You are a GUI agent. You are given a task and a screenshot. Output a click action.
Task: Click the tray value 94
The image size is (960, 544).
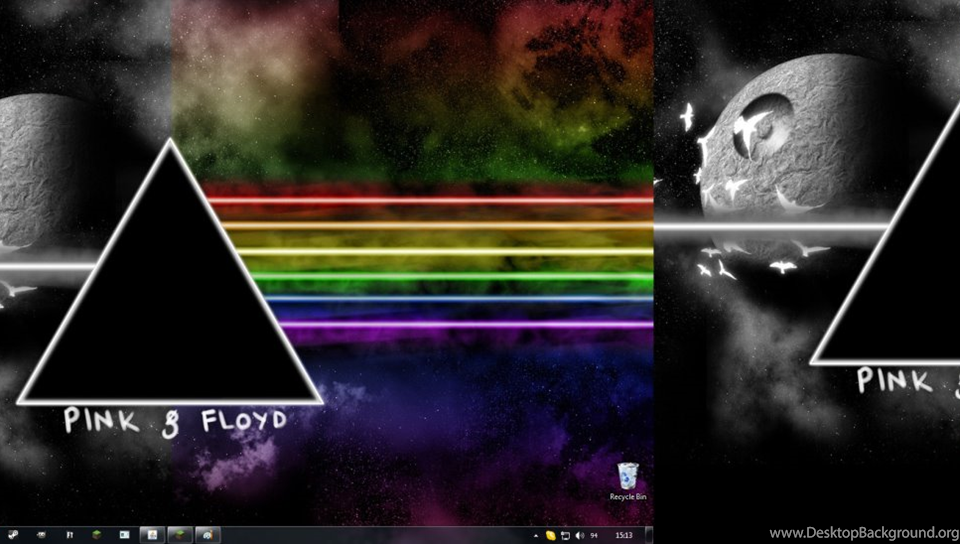tap(594, 535)
